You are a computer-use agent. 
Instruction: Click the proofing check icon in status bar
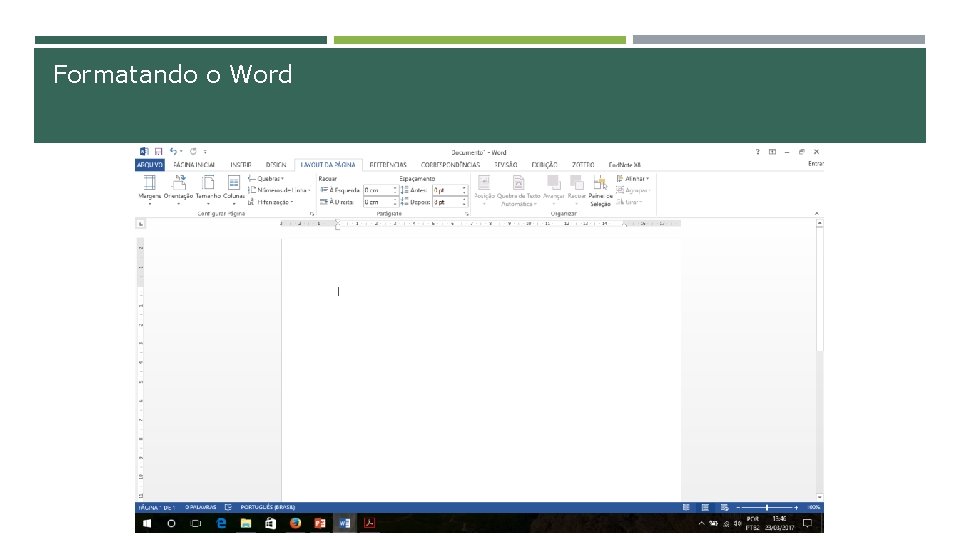(228, 508)
